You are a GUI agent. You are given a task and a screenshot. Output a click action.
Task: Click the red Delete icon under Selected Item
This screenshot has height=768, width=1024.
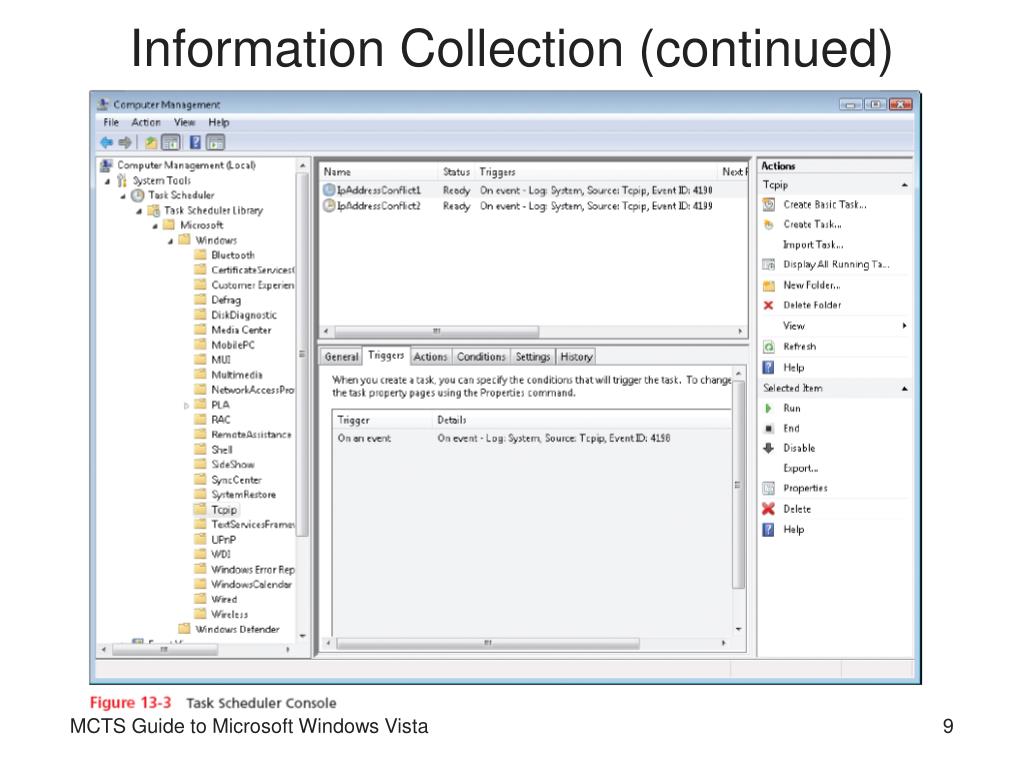pos(769,509)
